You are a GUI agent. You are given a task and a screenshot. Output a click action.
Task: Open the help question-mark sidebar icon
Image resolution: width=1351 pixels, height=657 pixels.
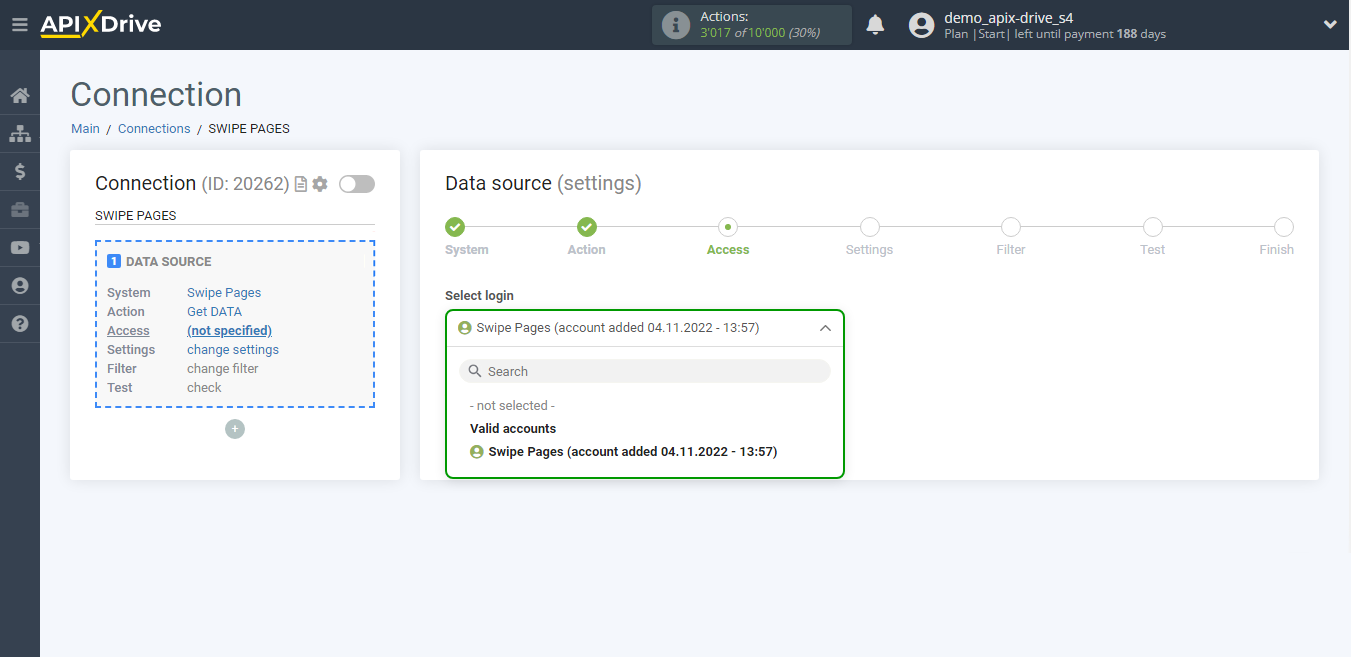coord(20,324)
